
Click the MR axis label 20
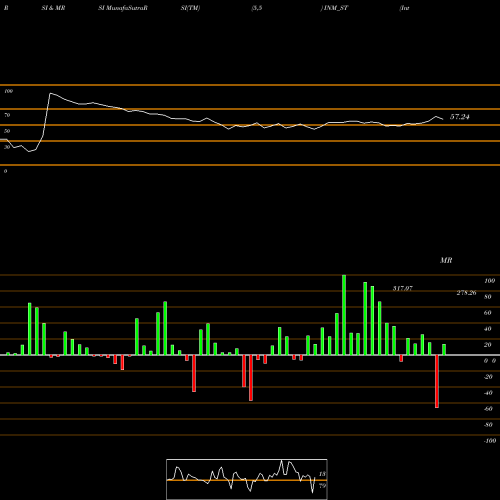tap(488, 345)
